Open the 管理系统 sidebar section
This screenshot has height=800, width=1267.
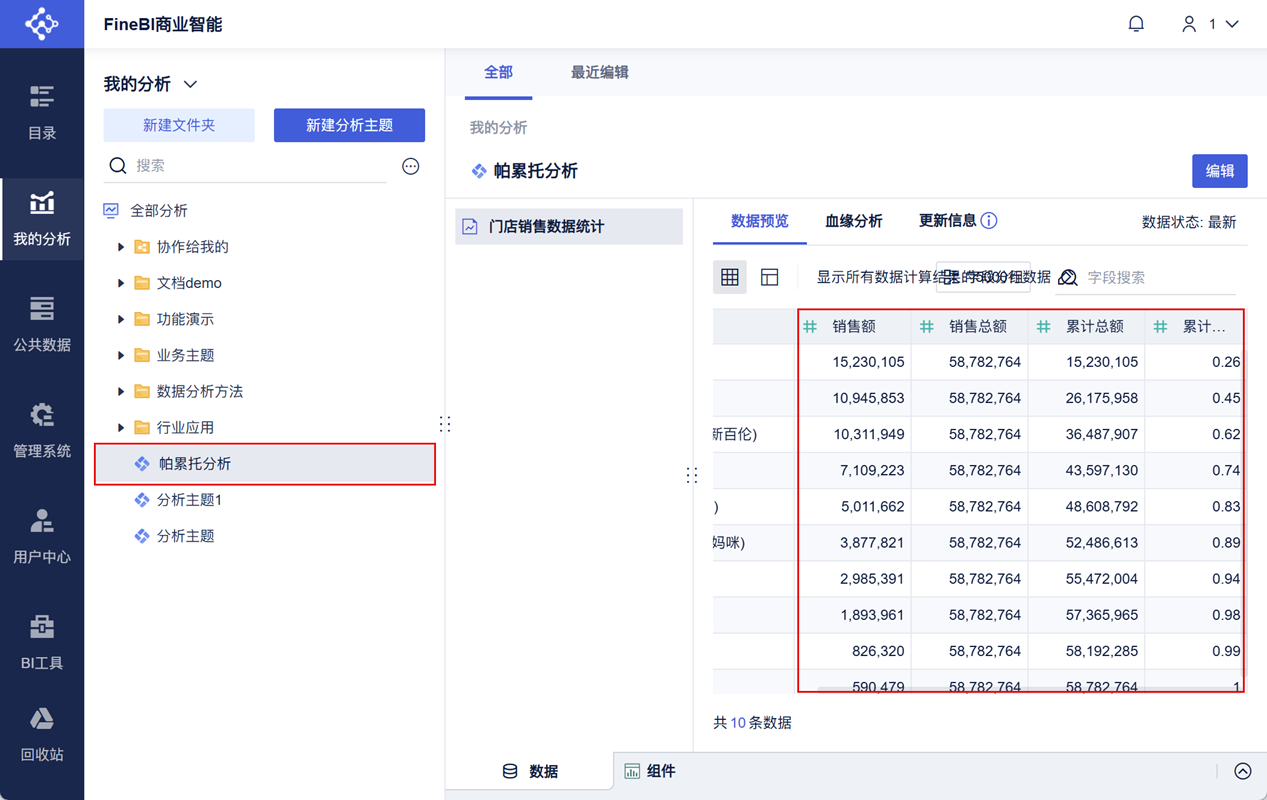click(x=42, y=422)
